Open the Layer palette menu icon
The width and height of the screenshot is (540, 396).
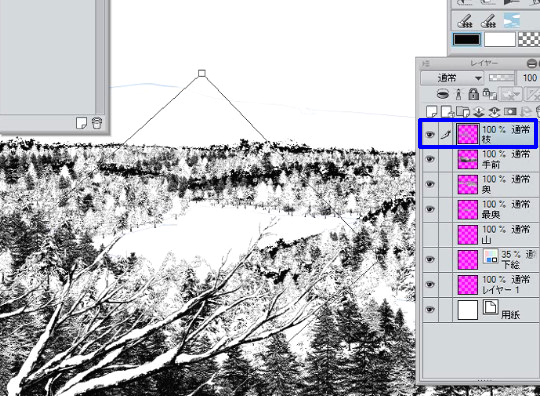click(x=426, y=64)
